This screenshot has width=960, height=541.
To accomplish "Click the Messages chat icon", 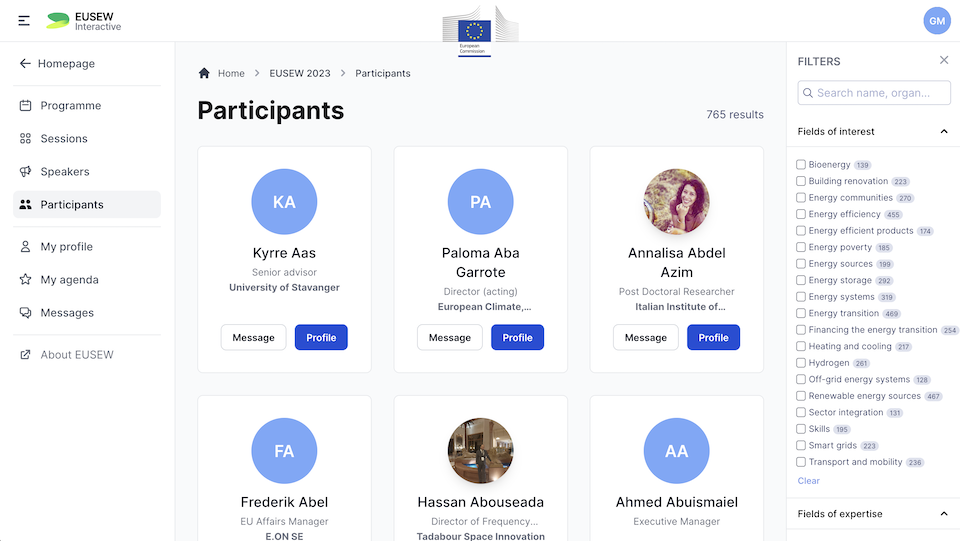I will (26, 313).
